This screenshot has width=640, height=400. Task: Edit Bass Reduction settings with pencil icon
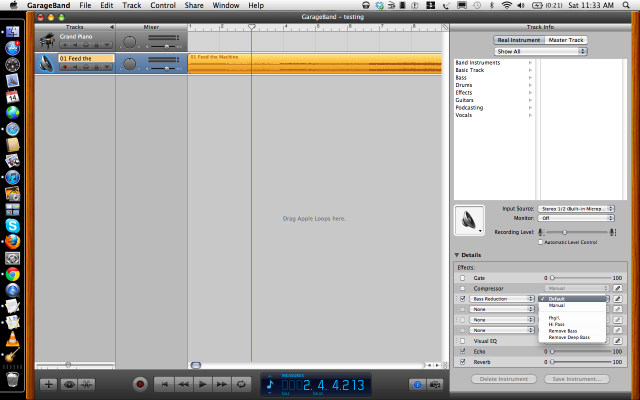point(617,299)
